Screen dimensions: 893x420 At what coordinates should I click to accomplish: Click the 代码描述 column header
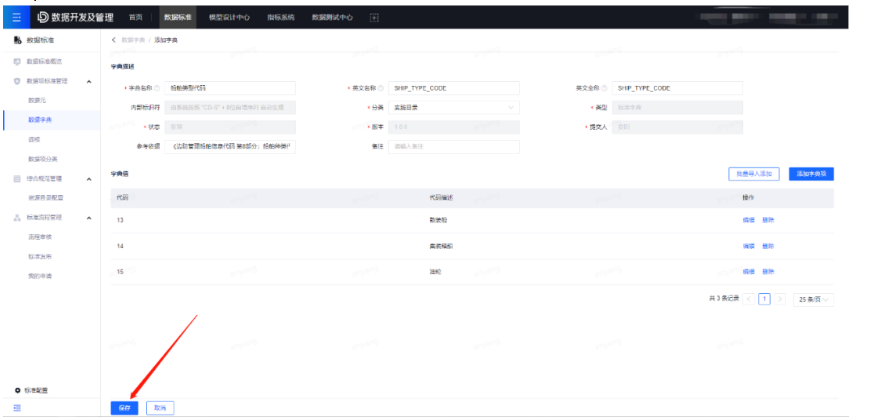[x=441, y=198]
